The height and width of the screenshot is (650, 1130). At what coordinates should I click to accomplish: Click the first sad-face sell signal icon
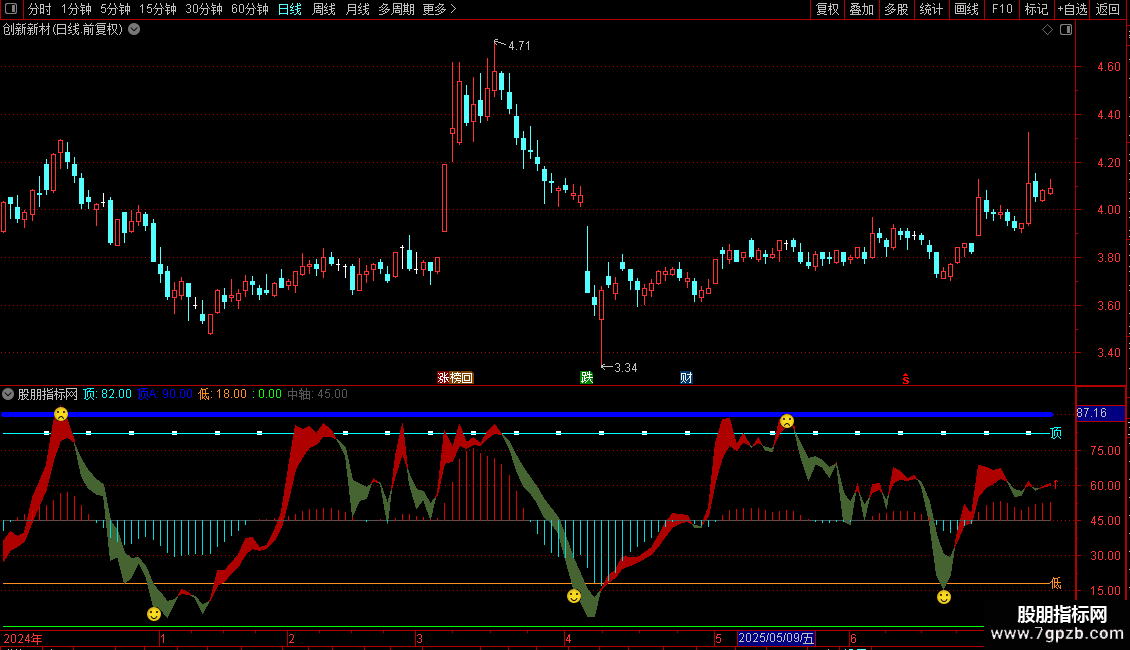(61, 414)
